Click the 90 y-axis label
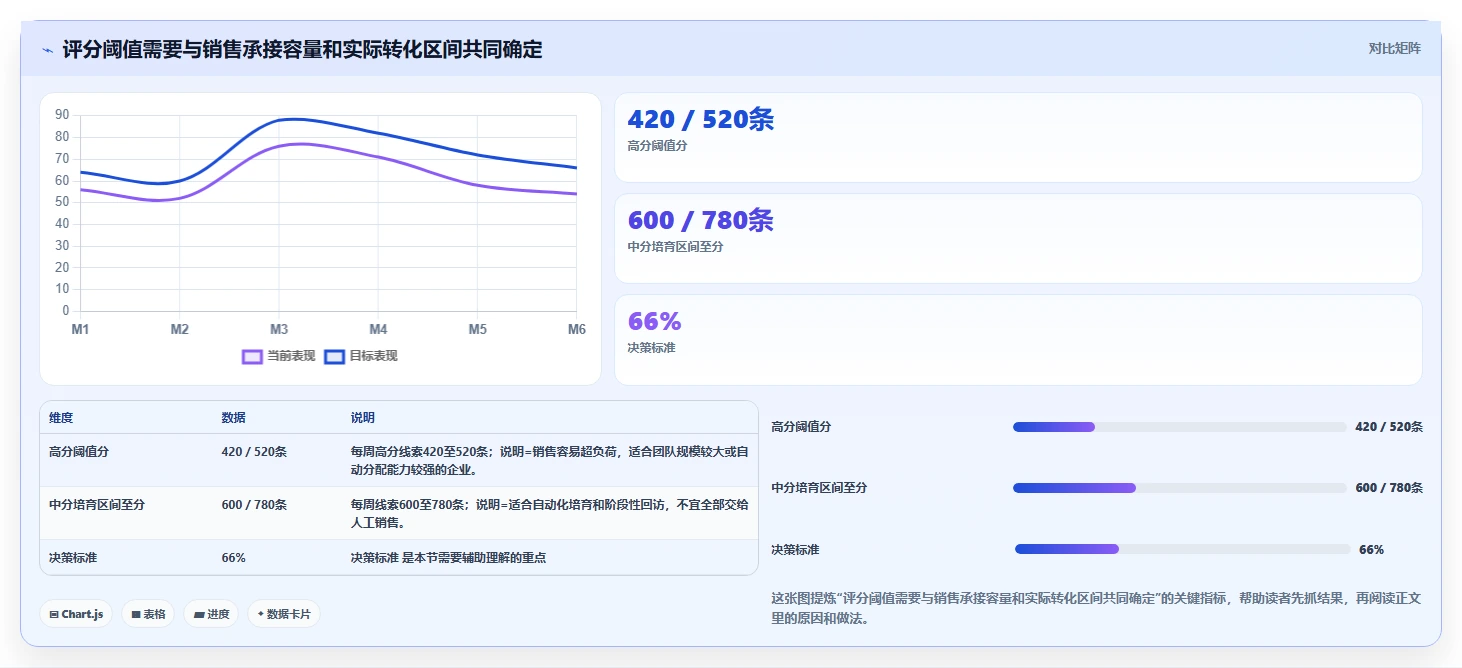 tap(62, 115)
